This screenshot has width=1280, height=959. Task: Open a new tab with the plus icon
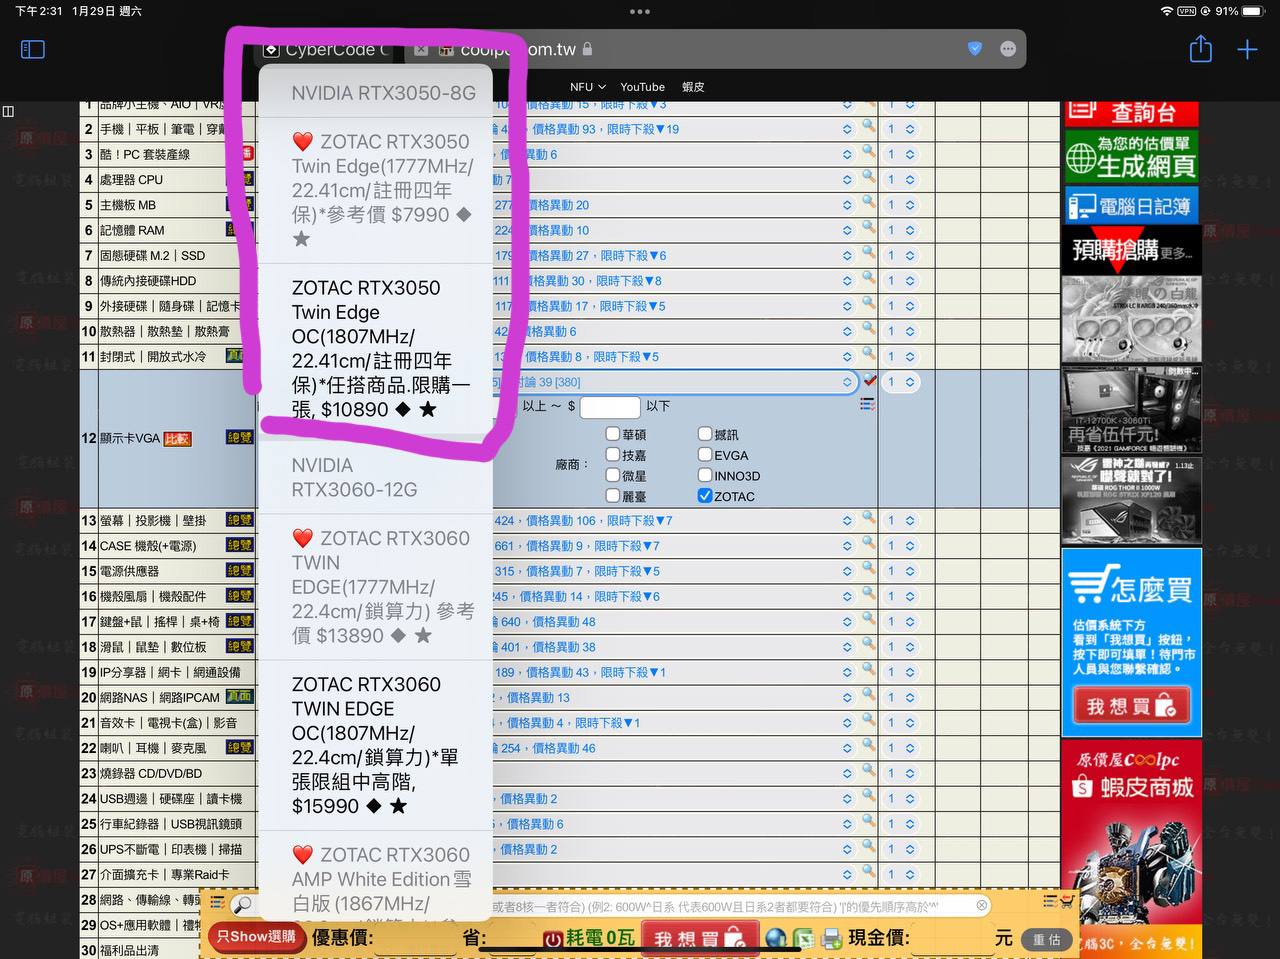pyautogui.click(x=1247, y=49)
